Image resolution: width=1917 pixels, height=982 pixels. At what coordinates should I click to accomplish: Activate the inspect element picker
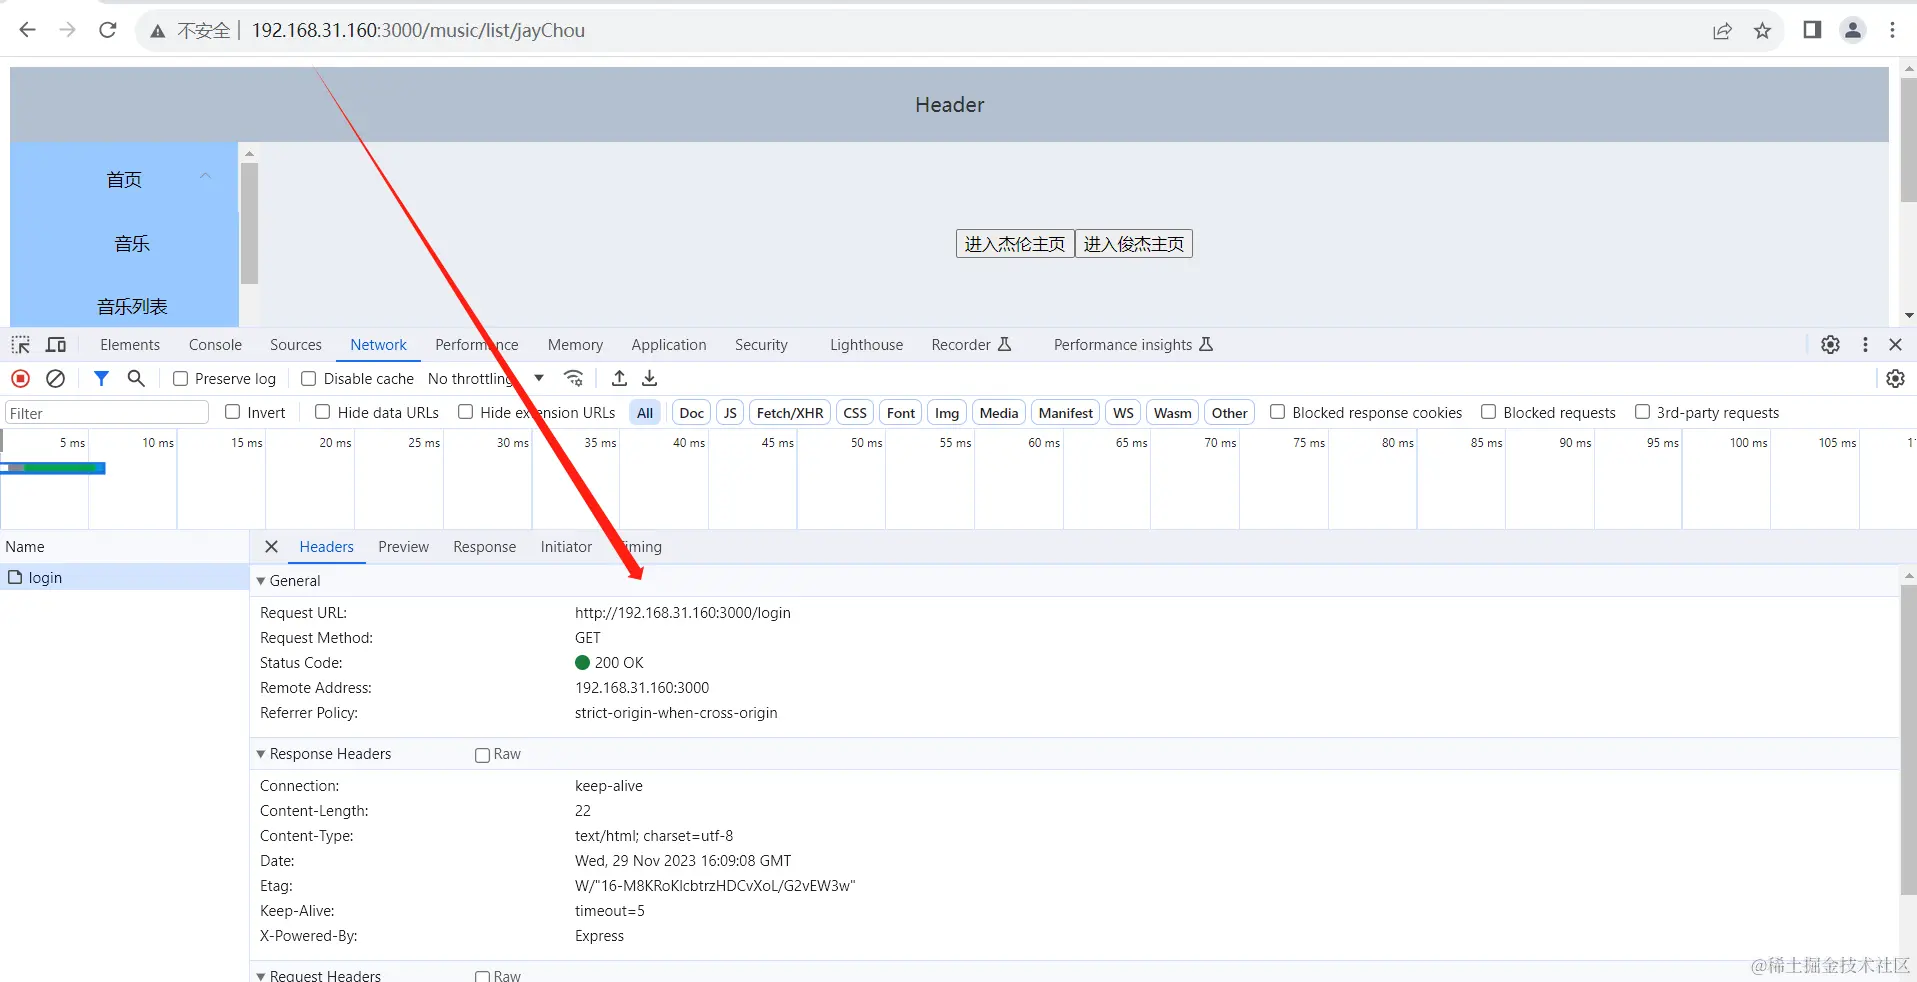pos(21,345)
